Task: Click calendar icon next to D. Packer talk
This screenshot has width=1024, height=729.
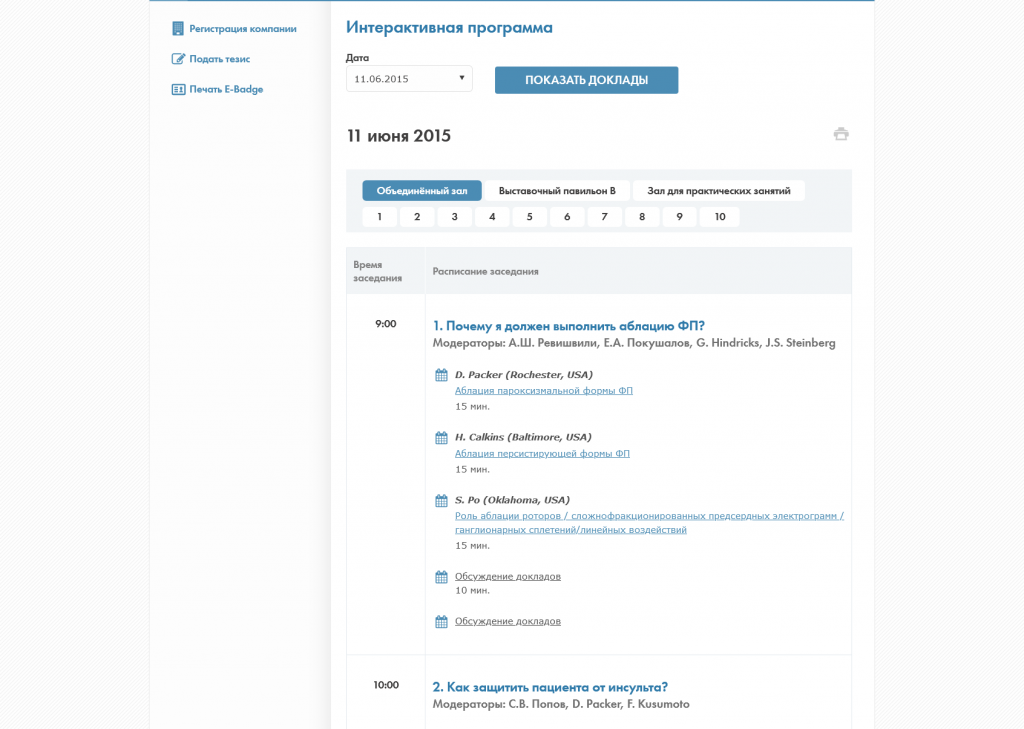Action: [x=441, y=375]
